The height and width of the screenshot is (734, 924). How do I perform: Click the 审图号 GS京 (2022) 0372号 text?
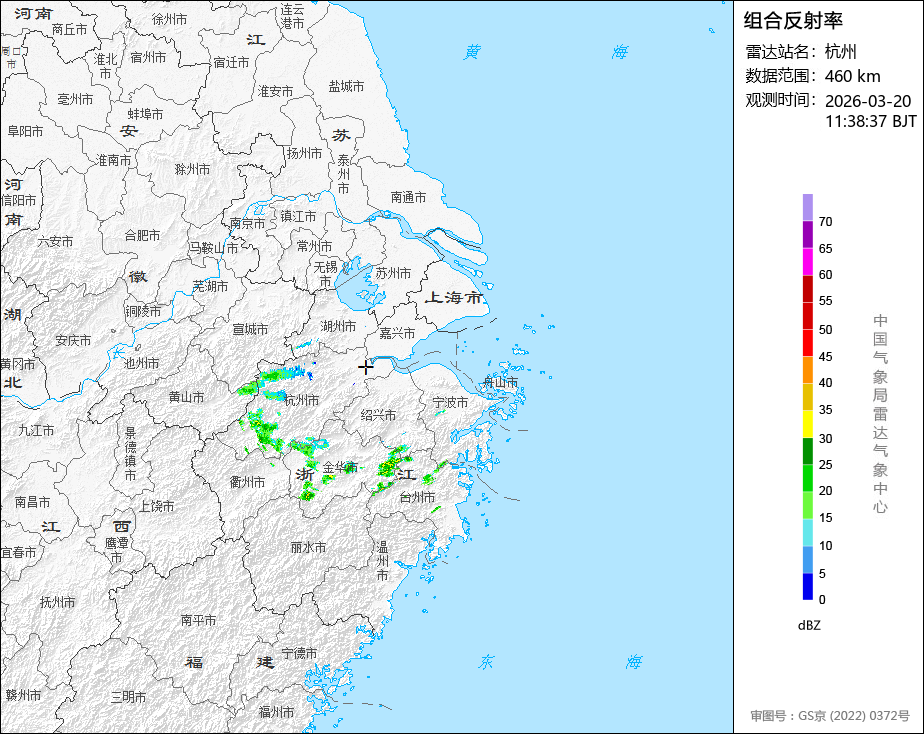[830, 716]
